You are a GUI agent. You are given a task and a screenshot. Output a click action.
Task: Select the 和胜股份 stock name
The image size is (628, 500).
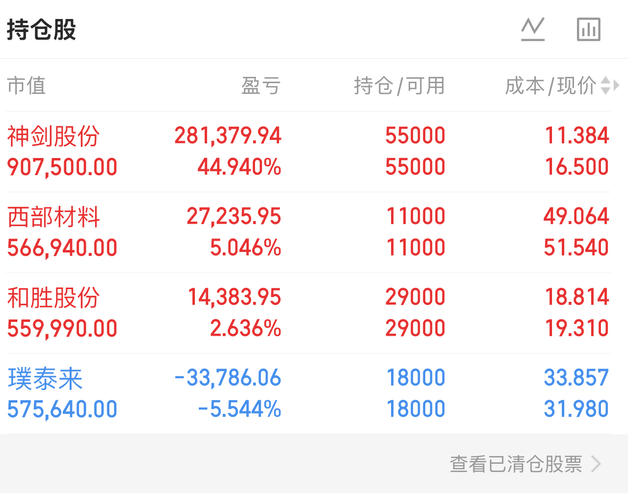coord(53,298)
